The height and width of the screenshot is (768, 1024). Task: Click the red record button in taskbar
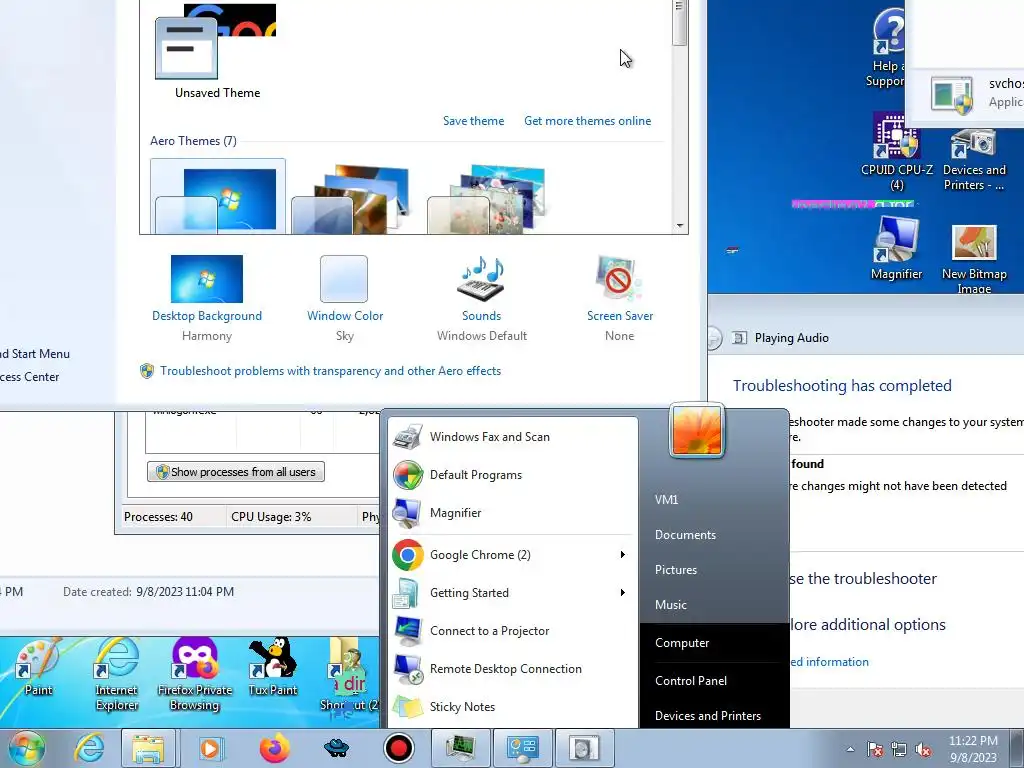point(398,748)
